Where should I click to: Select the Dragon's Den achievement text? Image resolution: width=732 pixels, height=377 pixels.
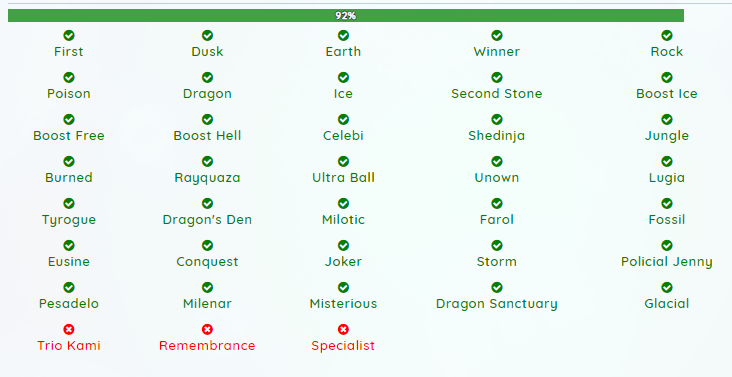pos(207,220)
